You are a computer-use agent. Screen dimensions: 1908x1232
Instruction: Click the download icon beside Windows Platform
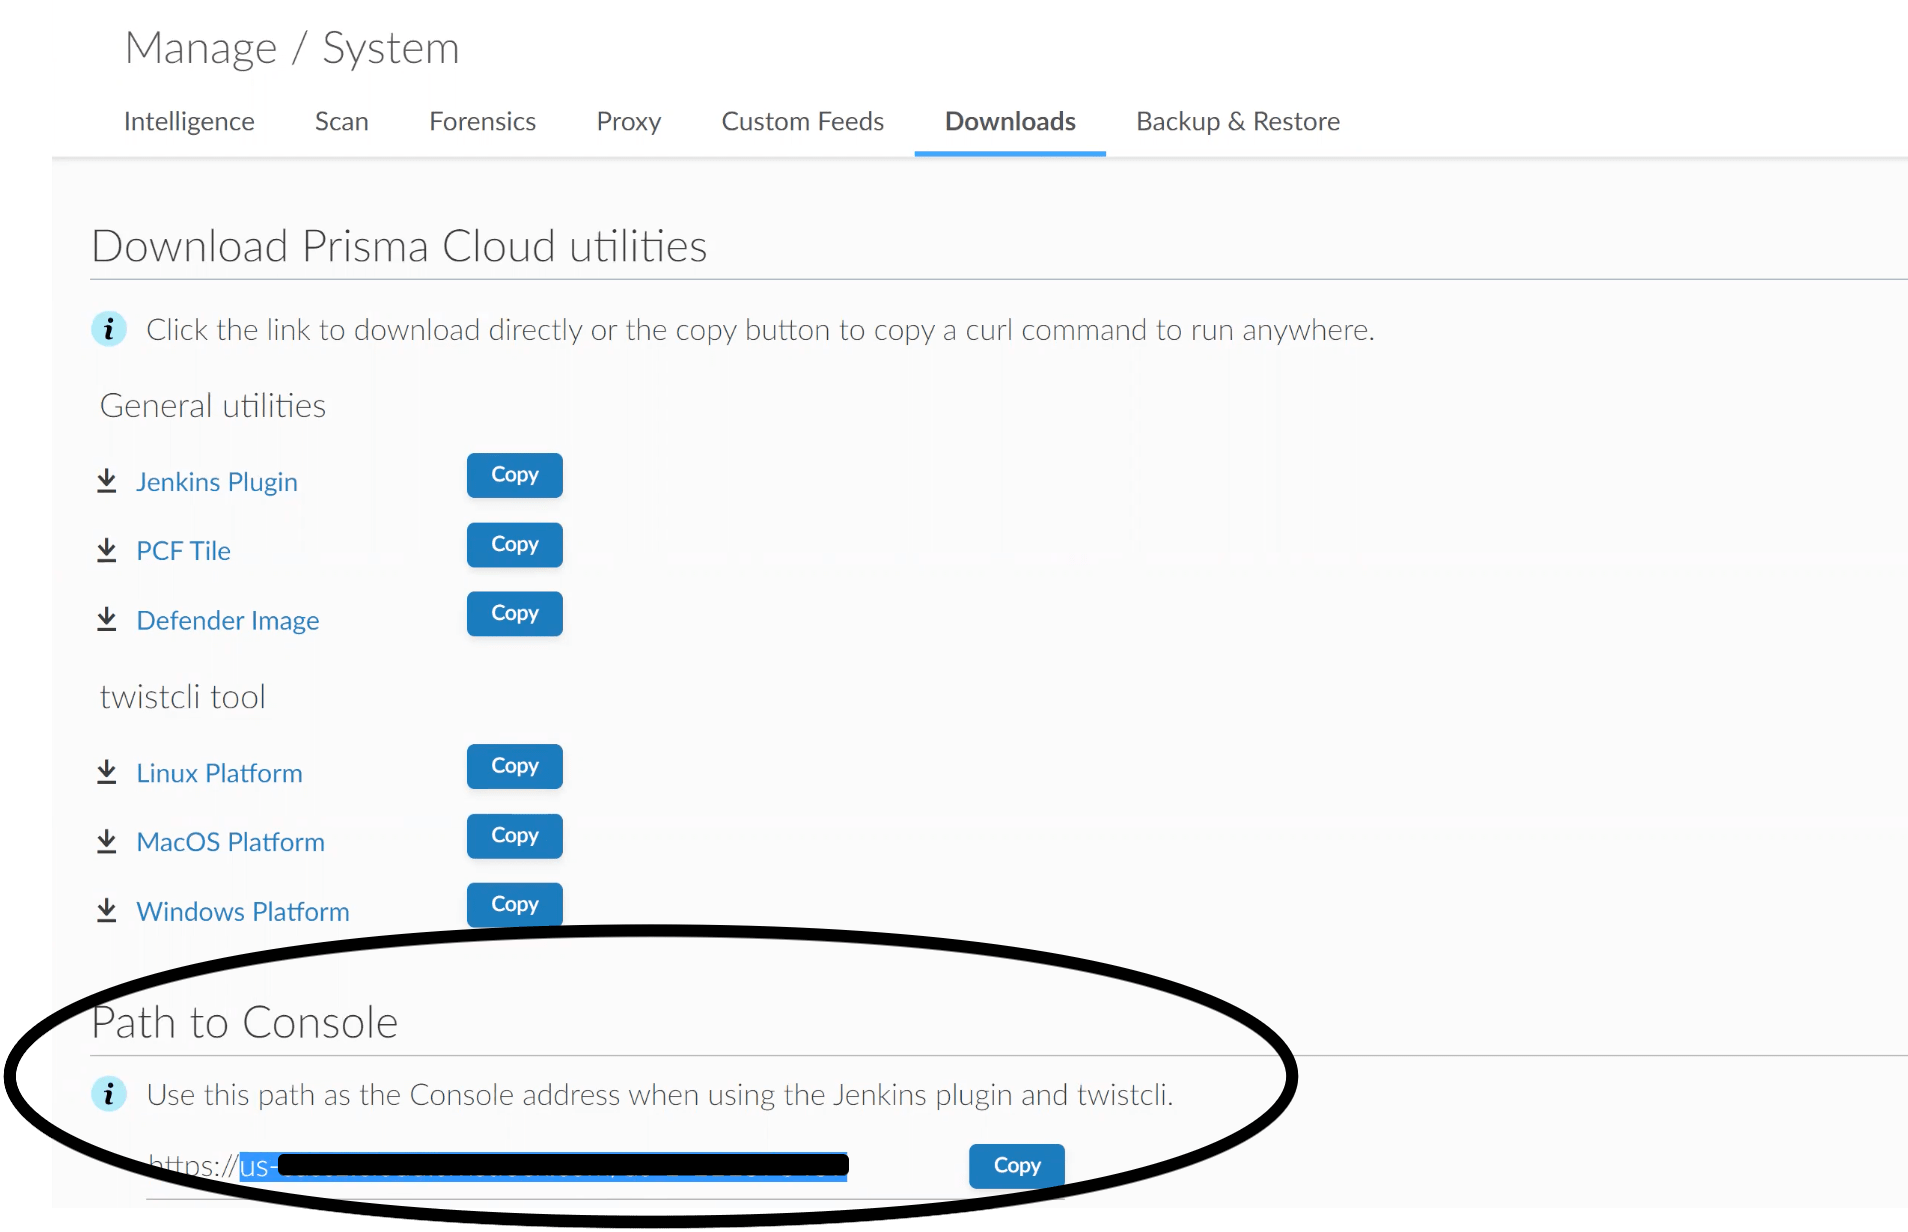tap(107, 910)
